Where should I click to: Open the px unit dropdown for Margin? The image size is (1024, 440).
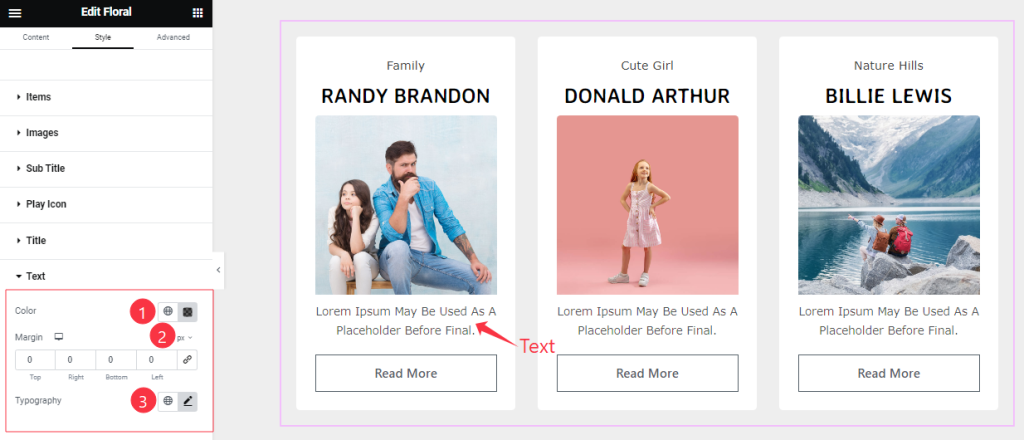[x=184, y=338]
